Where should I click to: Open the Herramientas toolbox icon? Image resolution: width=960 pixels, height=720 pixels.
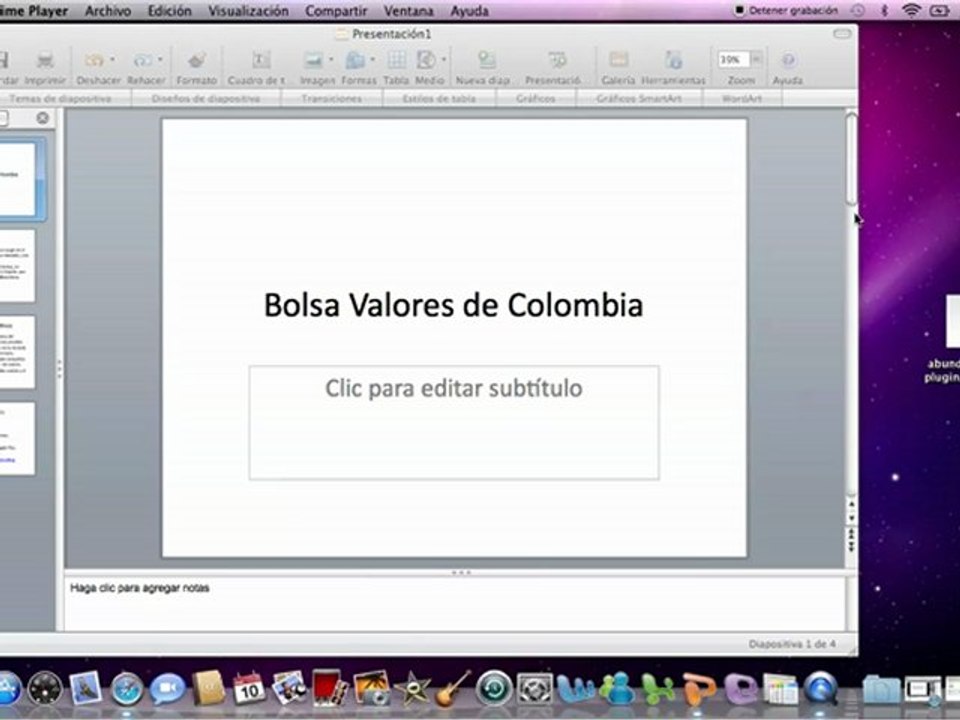673,59
